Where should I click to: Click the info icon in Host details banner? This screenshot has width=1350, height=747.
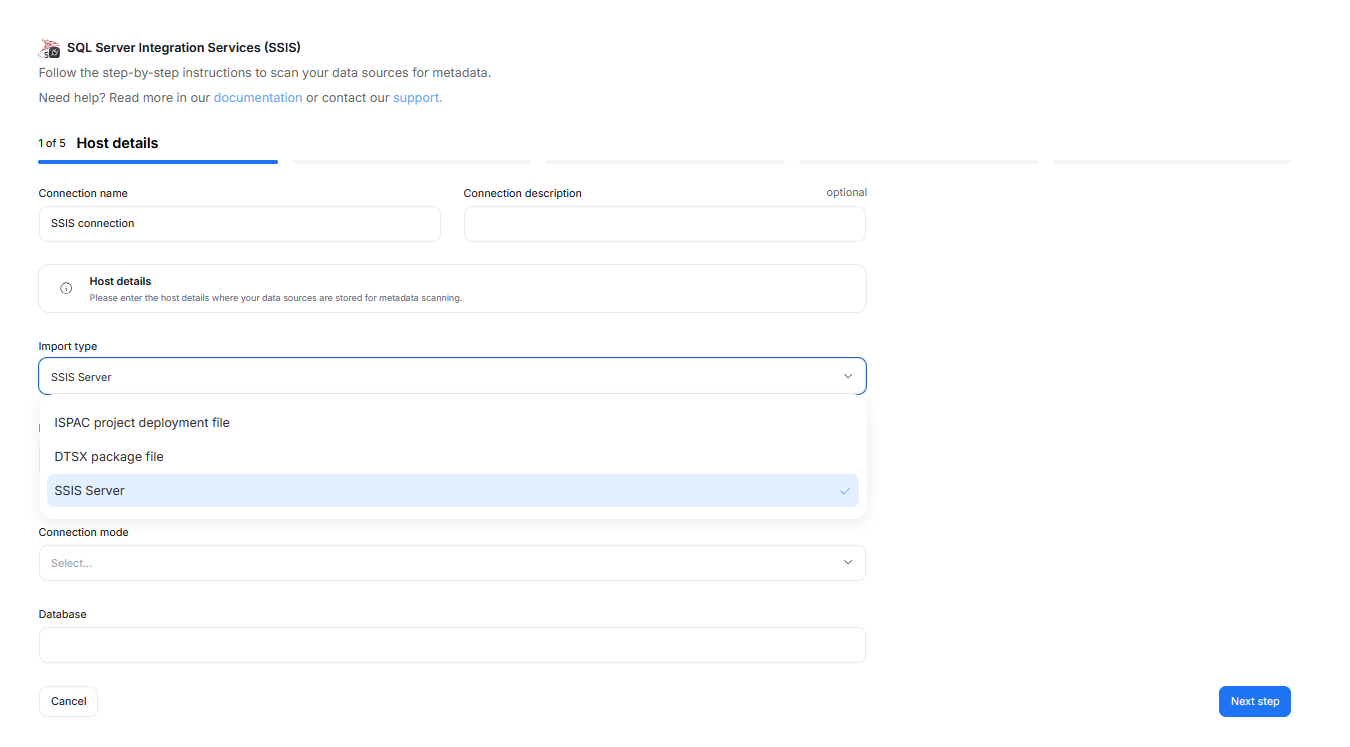[x=66, y=288]
